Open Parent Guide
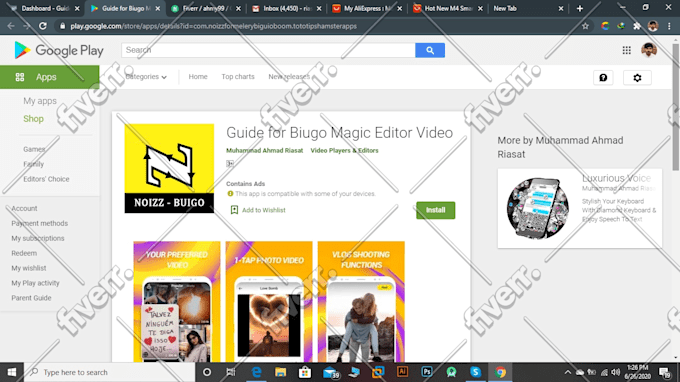Viewport: 680px width, 382px height. [x=31, y=298]
